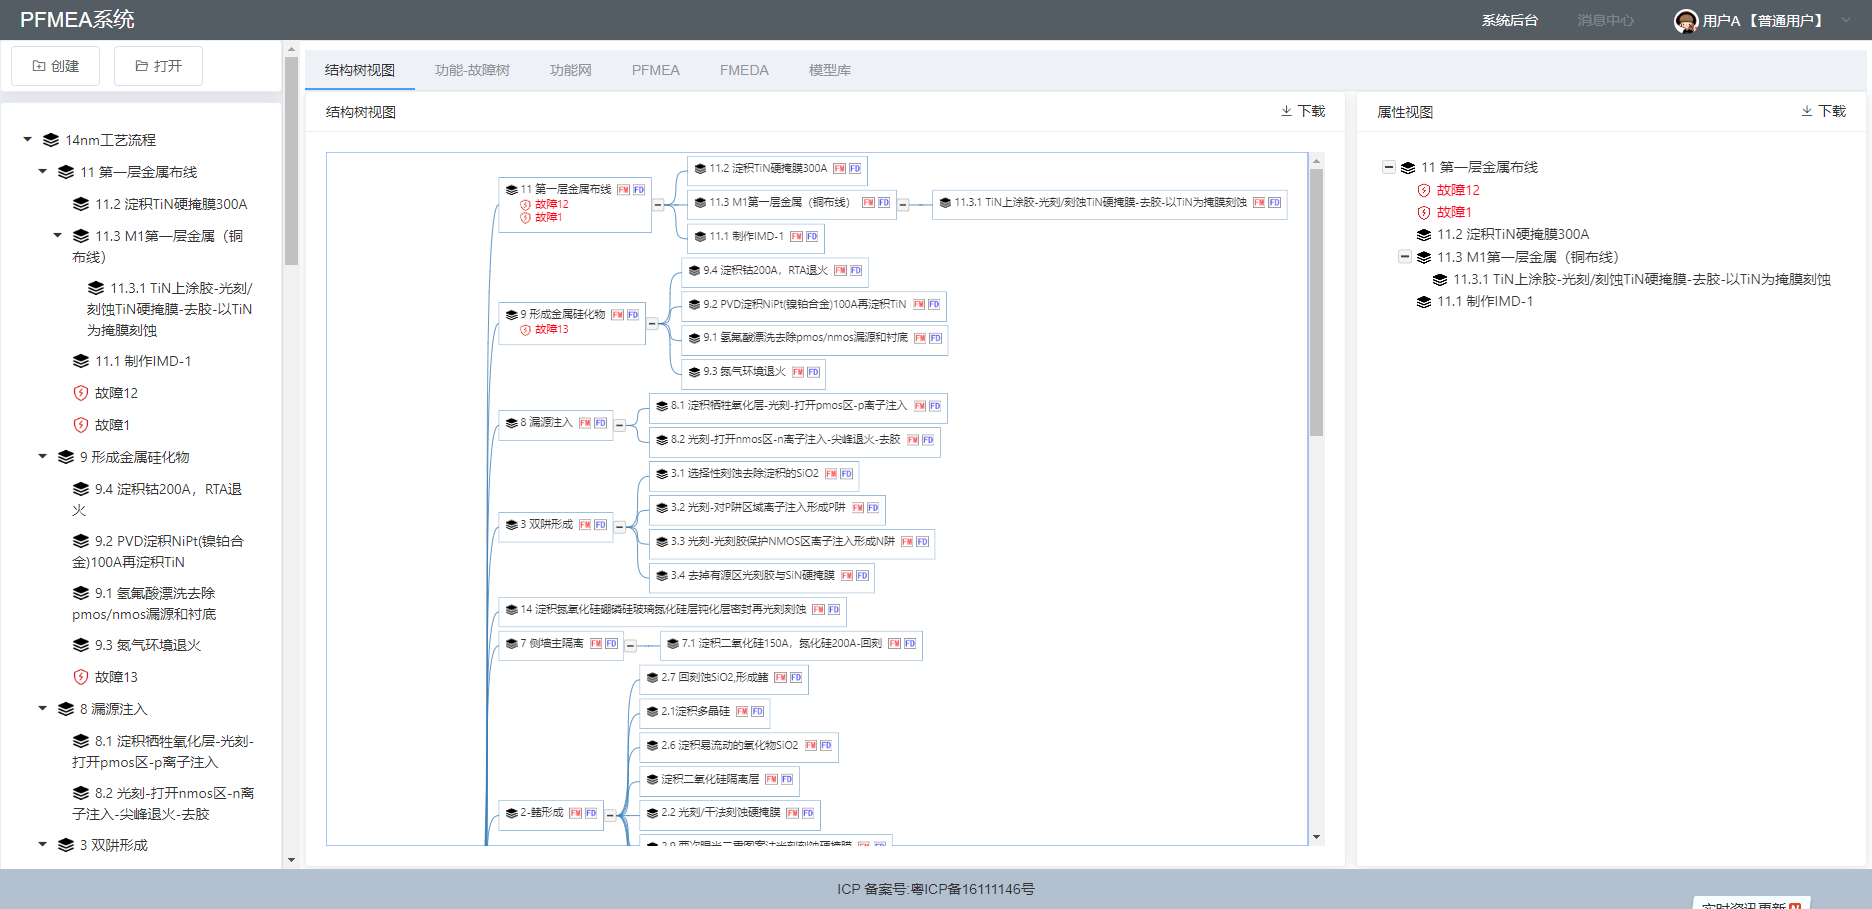Collapse 14nm工艺流程 root in left tree
This screenshot has height=909, width=1872.
pyautogui.click(x=28, y=140)
